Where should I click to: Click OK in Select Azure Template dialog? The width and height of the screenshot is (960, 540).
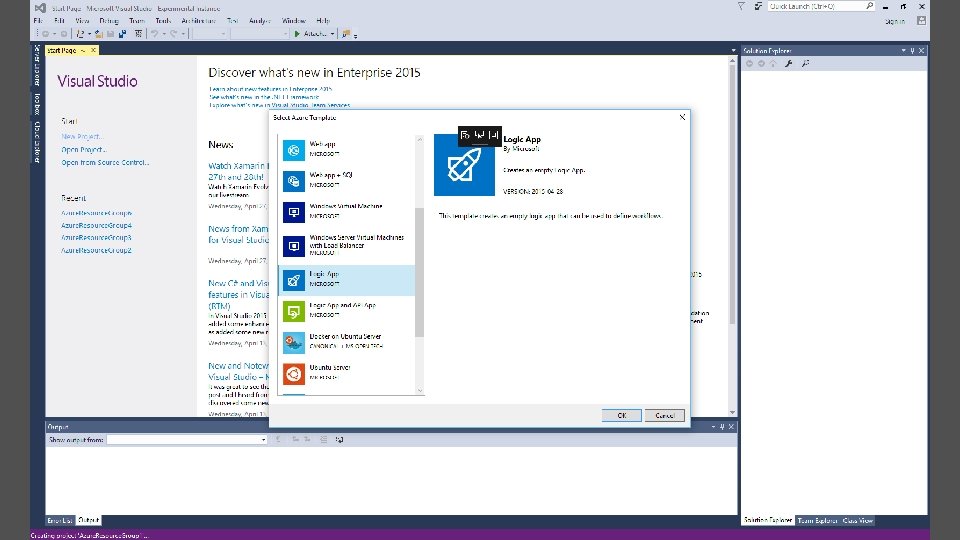tap(621, 415)
